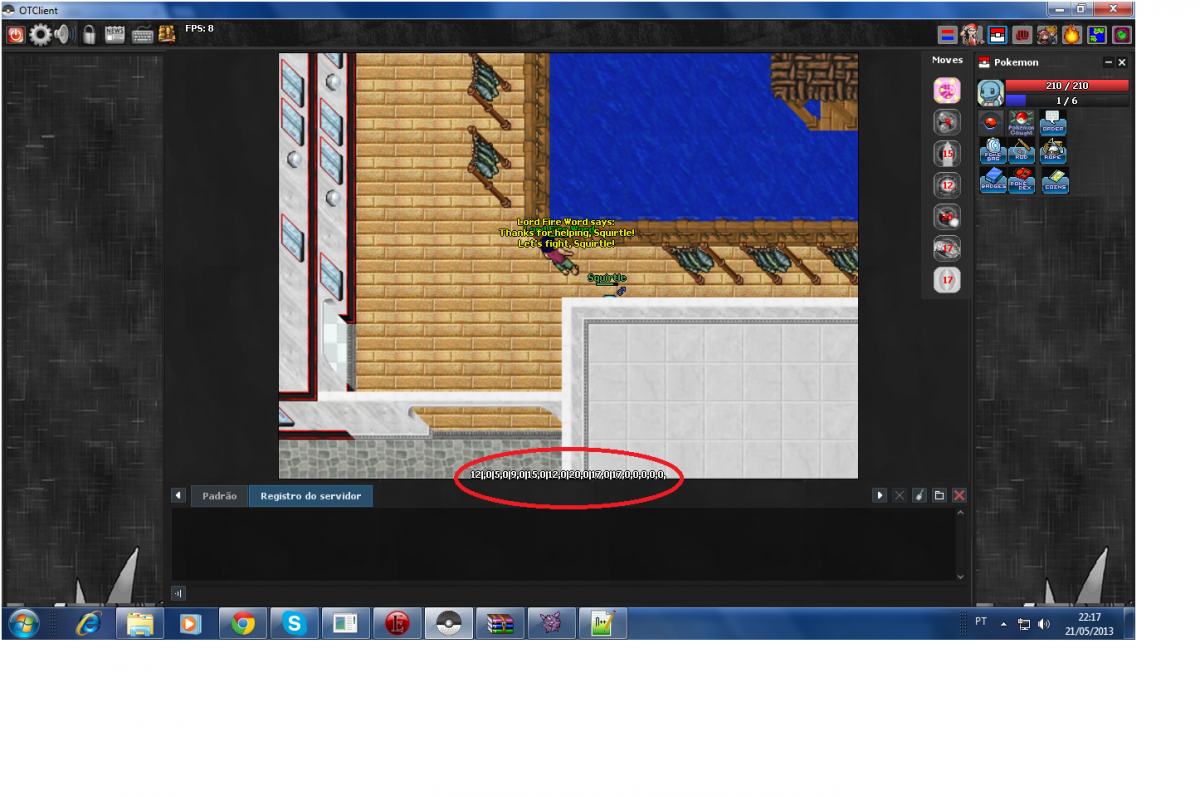Open the taskbar clock showing 22:17
The height and width of the screenshot is (796, 1200).
click(x=1088, y=624)
